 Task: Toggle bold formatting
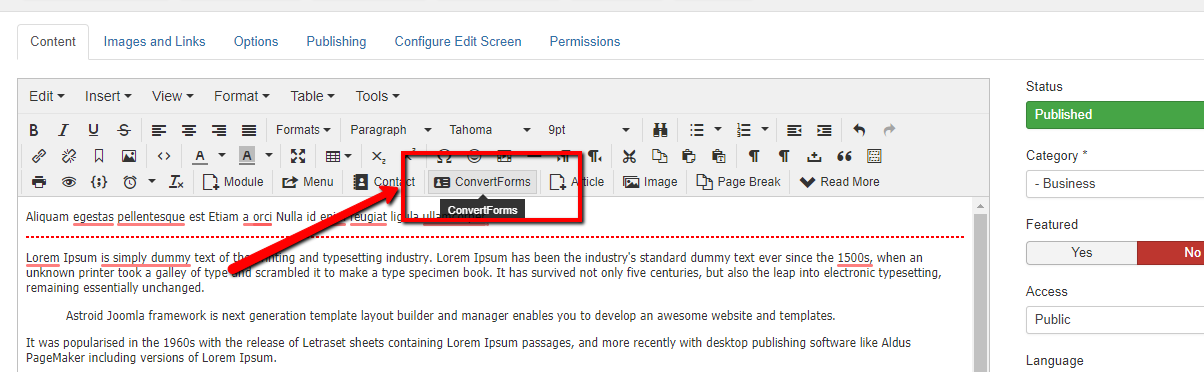coord(33,130)
